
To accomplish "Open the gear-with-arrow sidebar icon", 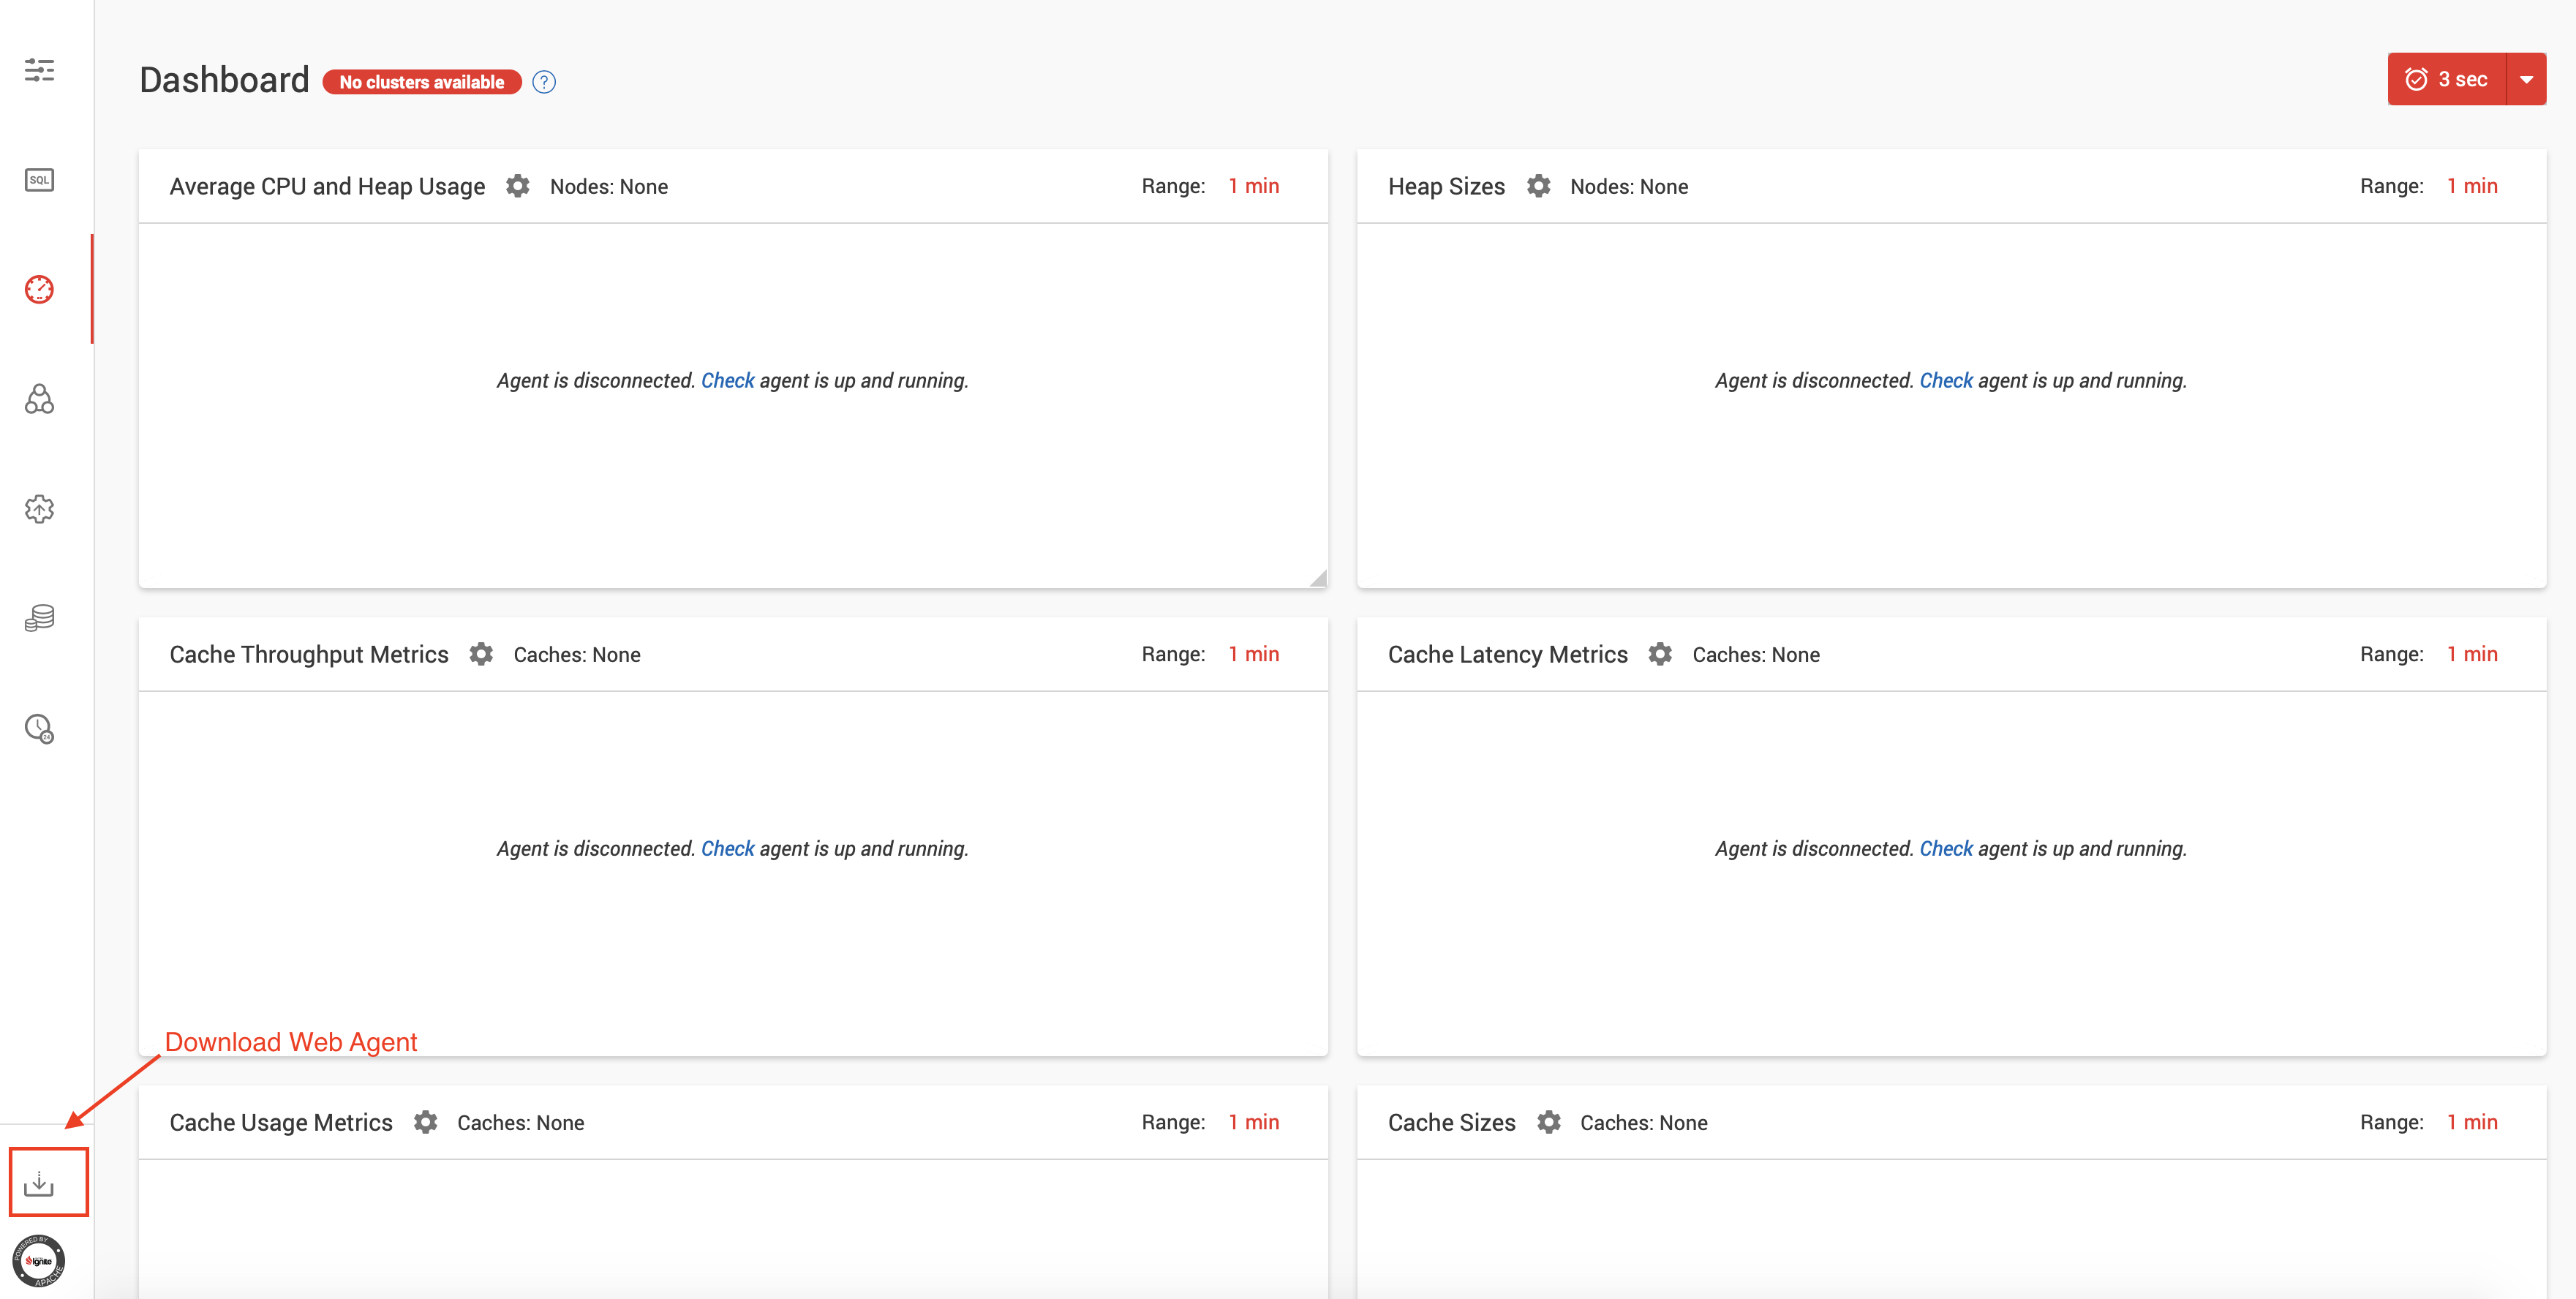I will coord(39,509).
